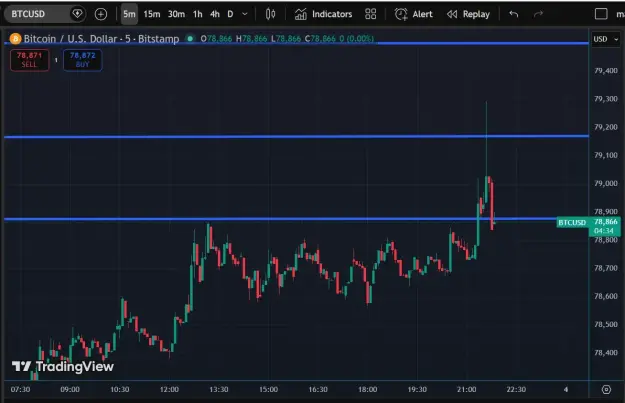Open the Indicators dialog

coord(323,14)
